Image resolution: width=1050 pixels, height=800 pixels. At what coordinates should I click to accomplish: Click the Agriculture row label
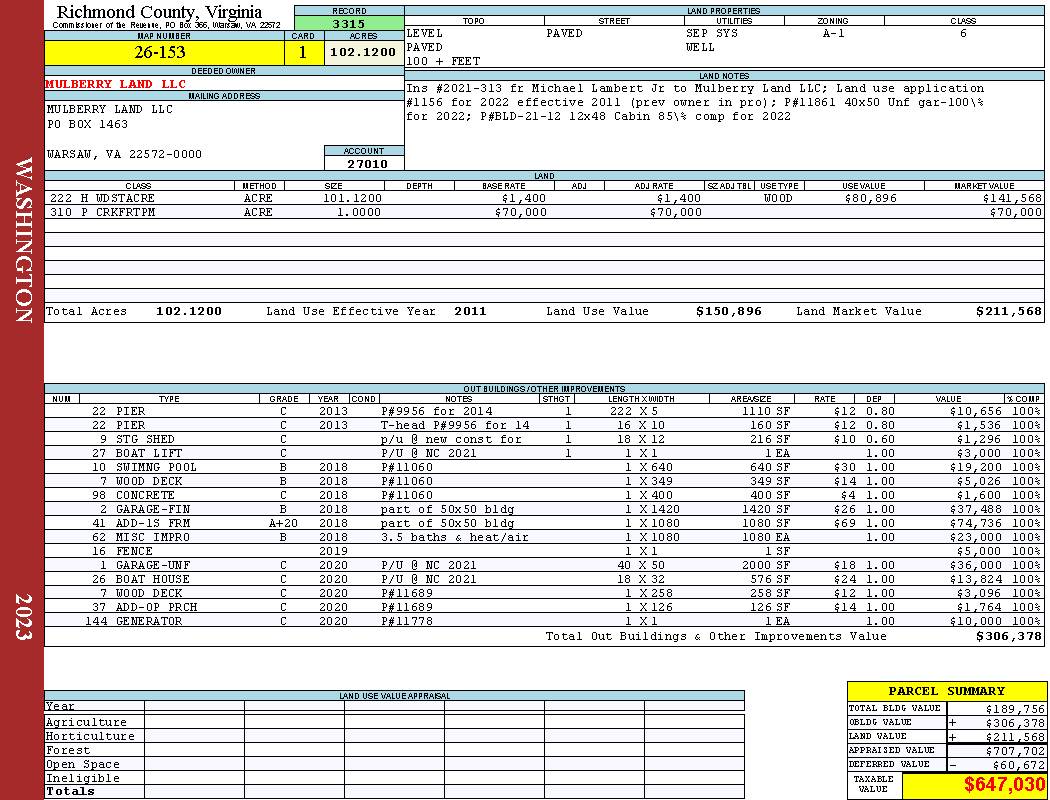pyautogui.click(x=86, y=722)
